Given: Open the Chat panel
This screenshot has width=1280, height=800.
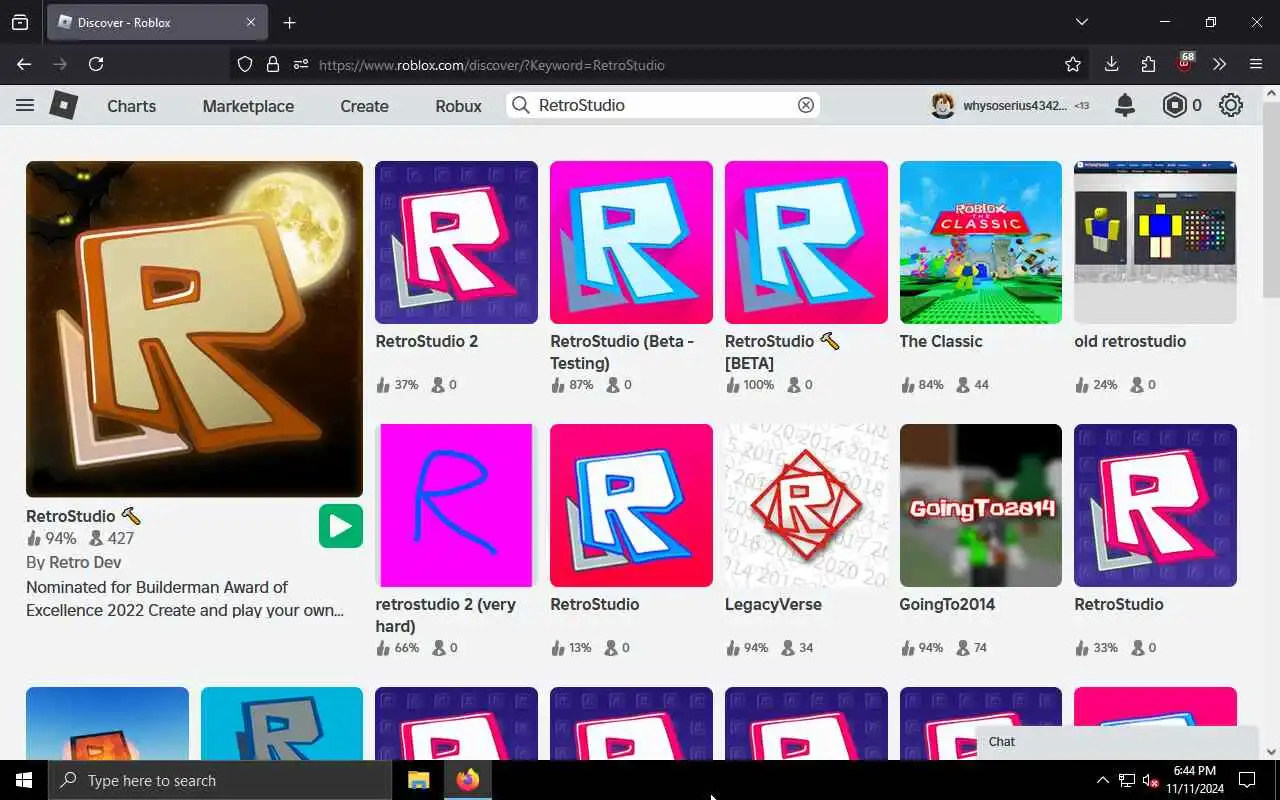Looking at the screenshot, I should pyautogui.click(x=1117, y=742).
